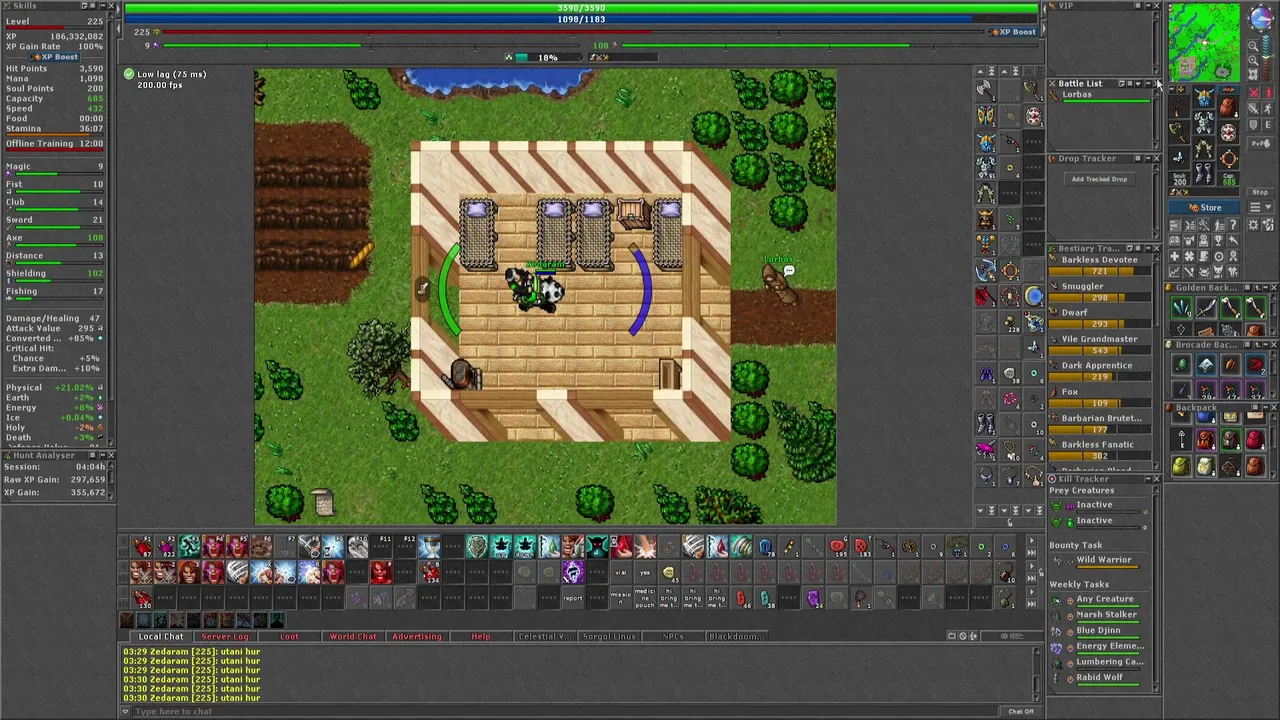The width and height of the screenshot is (1280, 720).
Task: Click the green hit points bar at top
Action: [x=581, y=8]
